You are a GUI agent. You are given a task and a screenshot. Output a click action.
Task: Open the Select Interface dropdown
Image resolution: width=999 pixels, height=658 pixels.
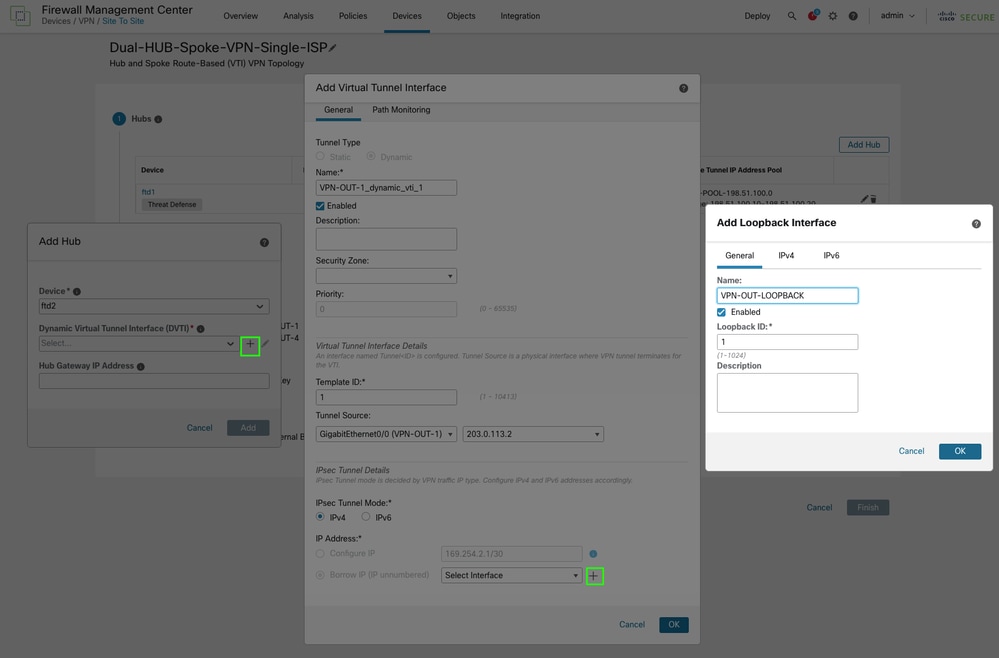click(x=511, y=576)
